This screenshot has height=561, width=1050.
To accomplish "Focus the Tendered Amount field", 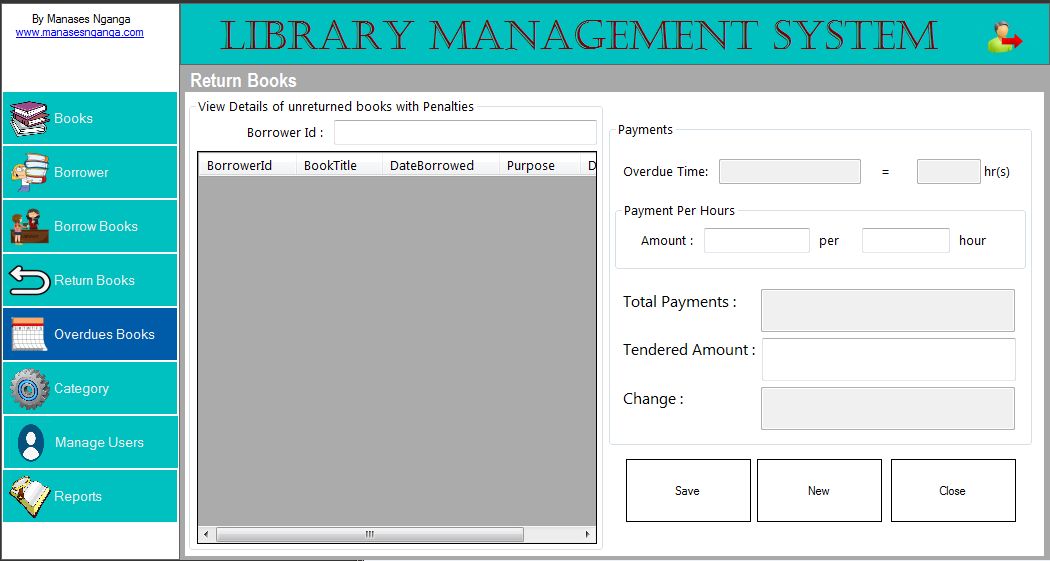I will click(889, 359).
